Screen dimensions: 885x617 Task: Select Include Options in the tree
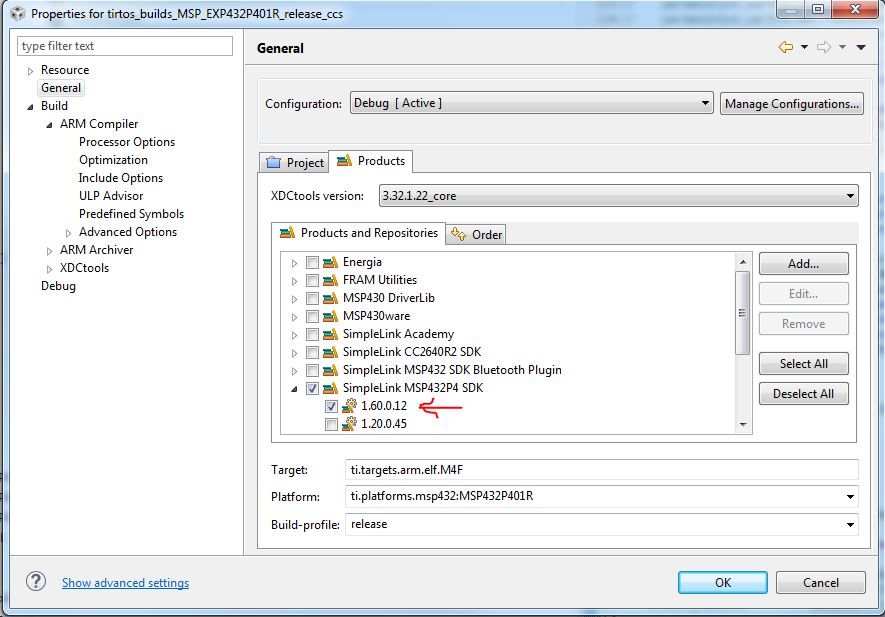click(x=120, y=178)
